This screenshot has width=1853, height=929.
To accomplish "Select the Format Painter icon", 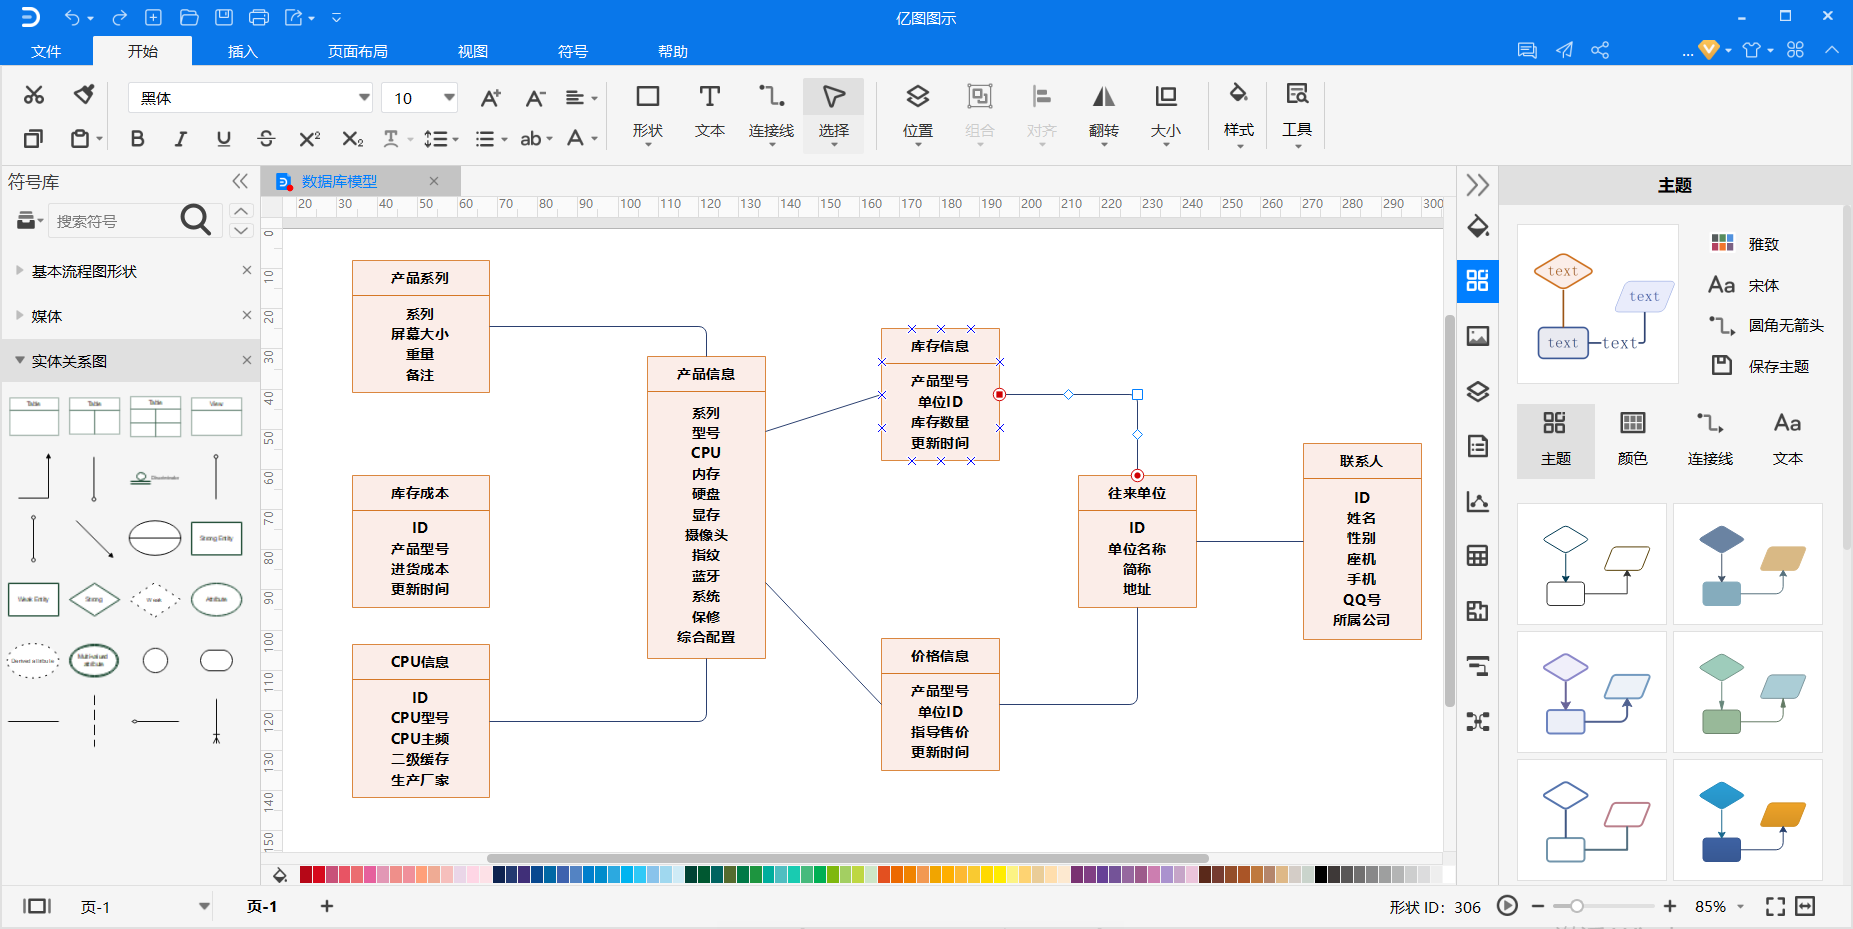I will [x=84, y=95].
